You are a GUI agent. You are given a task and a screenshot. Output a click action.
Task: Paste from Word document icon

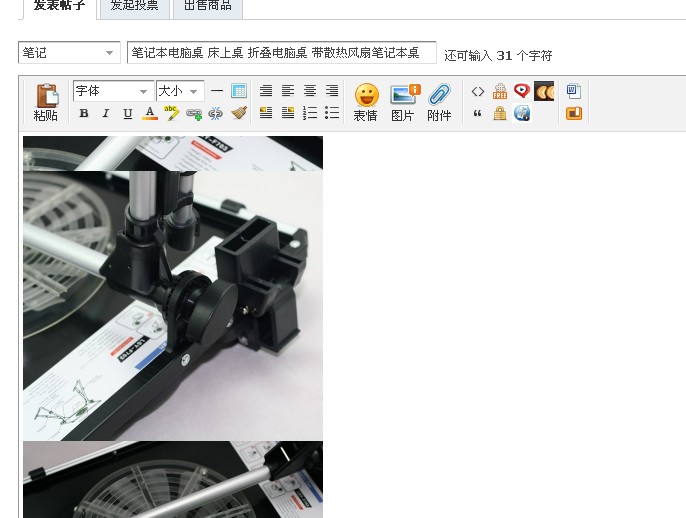[574, 91]
